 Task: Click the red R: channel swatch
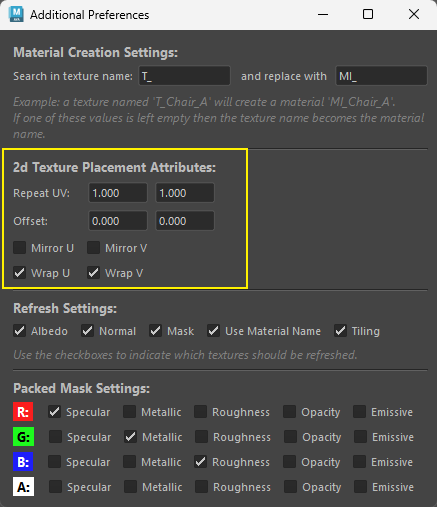23,412
